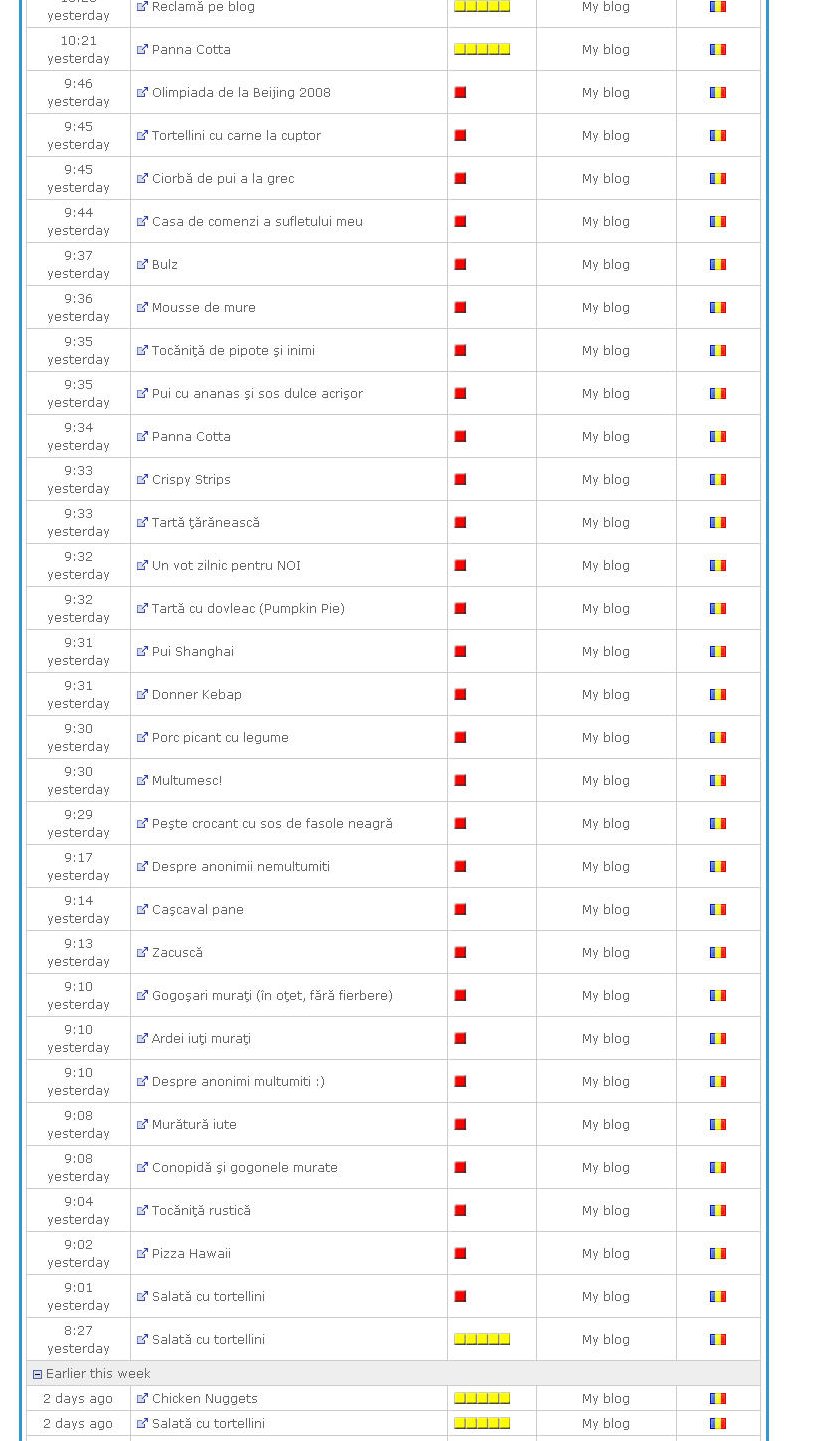819x1441 pixels.
Task: Open the Olimpiada de la Beijing 2008 link
Action: click(241, 93)
